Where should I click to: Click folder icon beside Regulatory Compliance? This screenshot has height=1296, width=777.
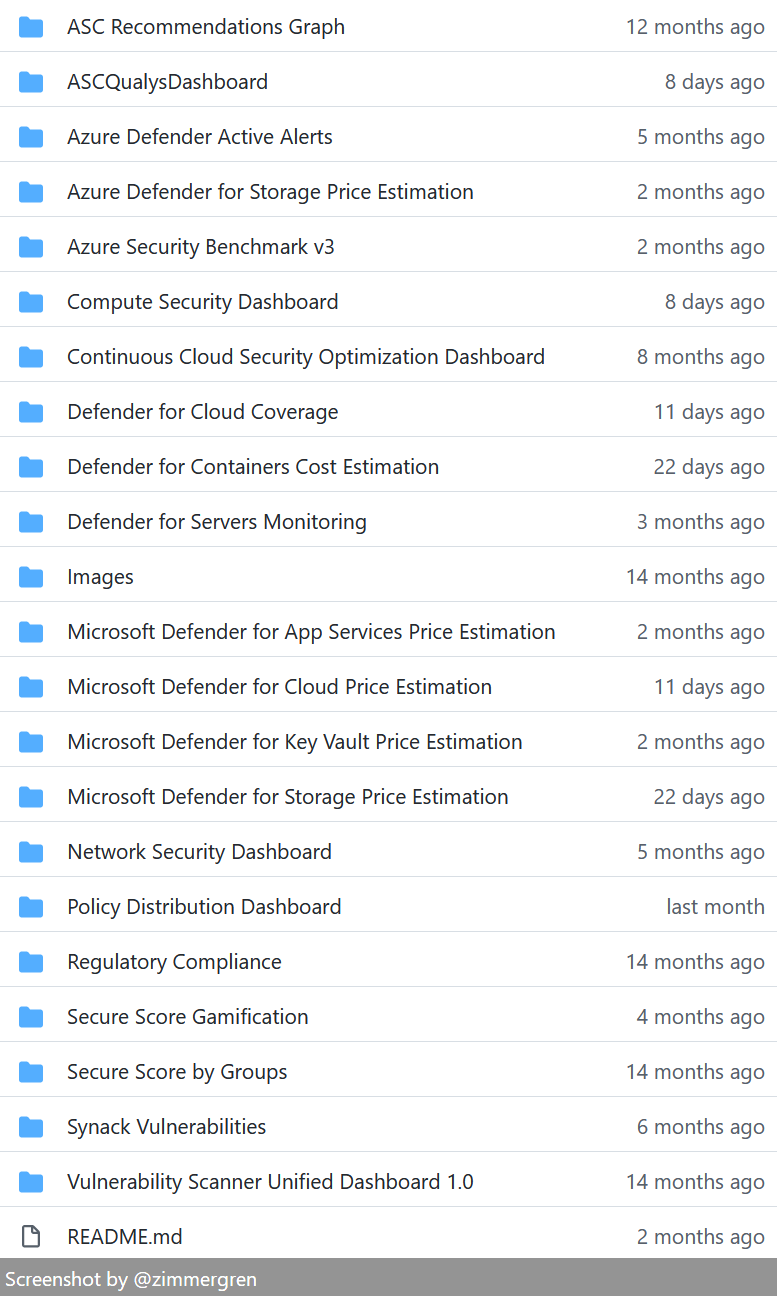tap(31, 962)
